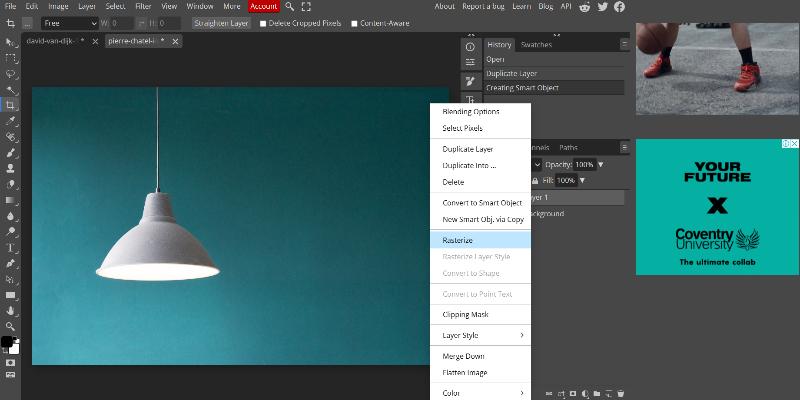Open History panel options menu
The image size is (800, 400).
point(624,45)
